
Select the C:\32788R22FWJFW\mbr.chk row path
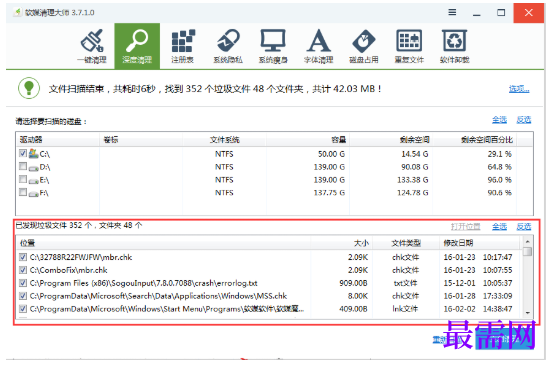point(81,257)
